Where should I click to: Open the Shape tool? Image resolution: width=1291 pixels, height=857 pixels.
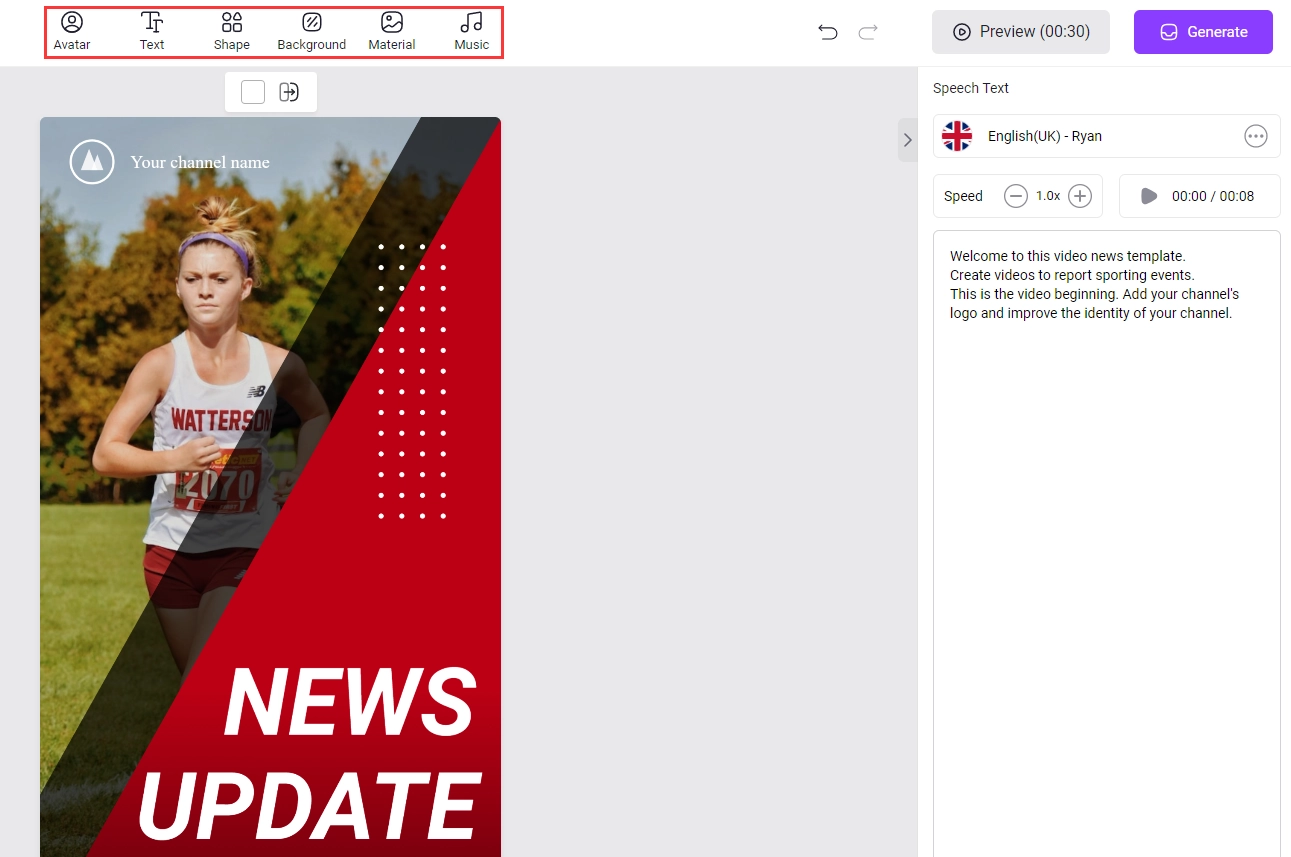click(x=232, y=31)
